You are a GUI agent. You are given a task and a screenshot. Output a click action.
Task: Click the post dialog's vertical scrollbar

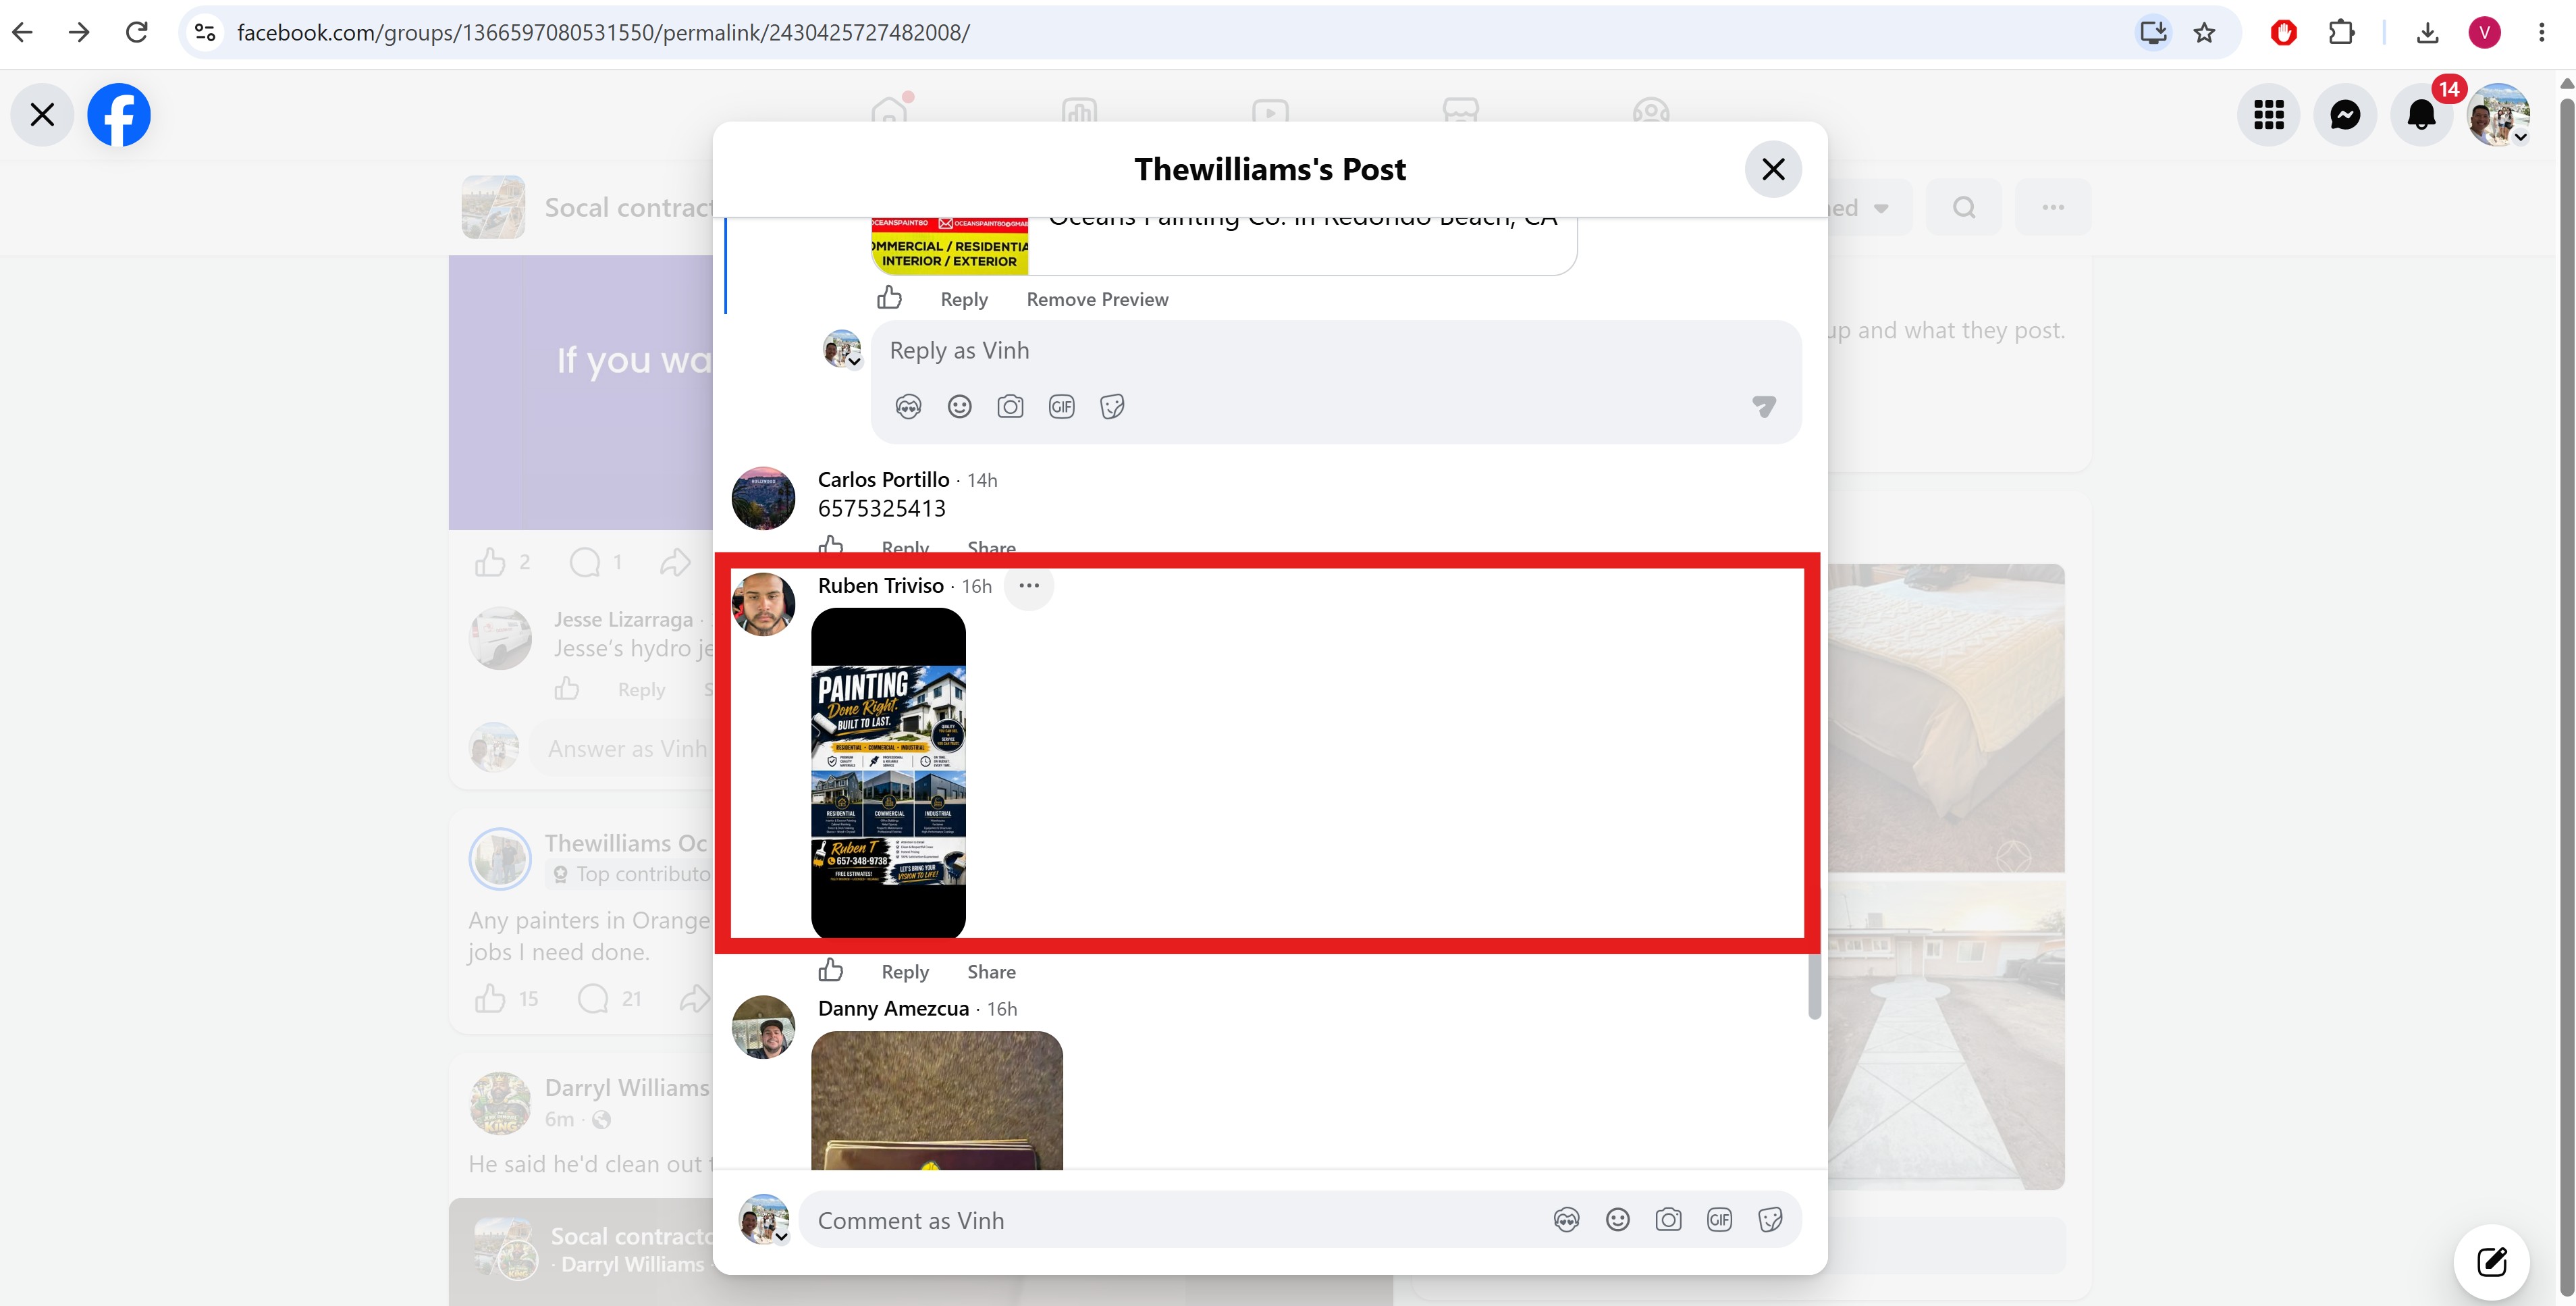pos(1814,985)
